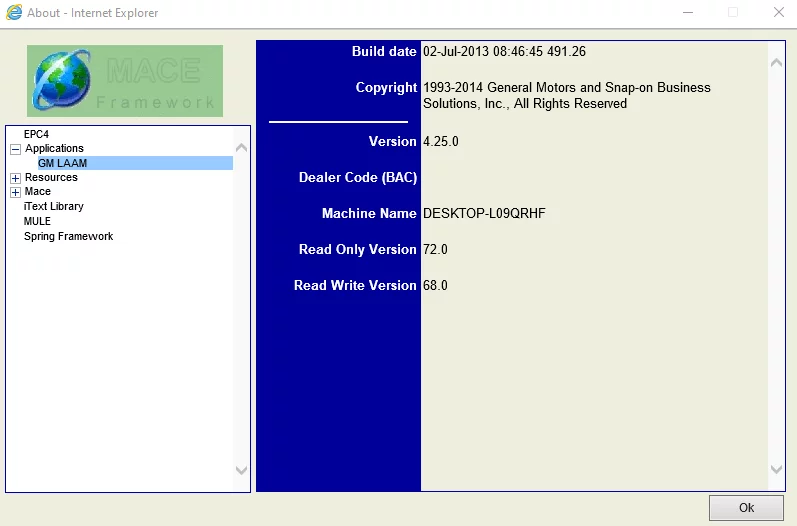Viewport: 797px width, 526px height.
Task: Click the DESKTOP-L09QRHF machine name value
Action: tap(484, 213)
